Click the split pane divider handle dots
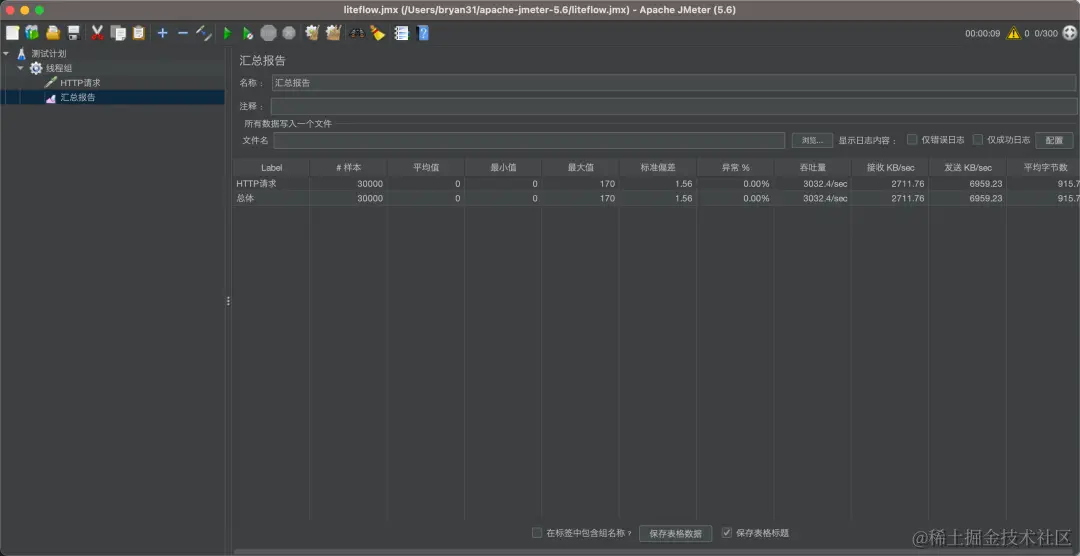The image size is (1080, 556). tap(228, 301)
